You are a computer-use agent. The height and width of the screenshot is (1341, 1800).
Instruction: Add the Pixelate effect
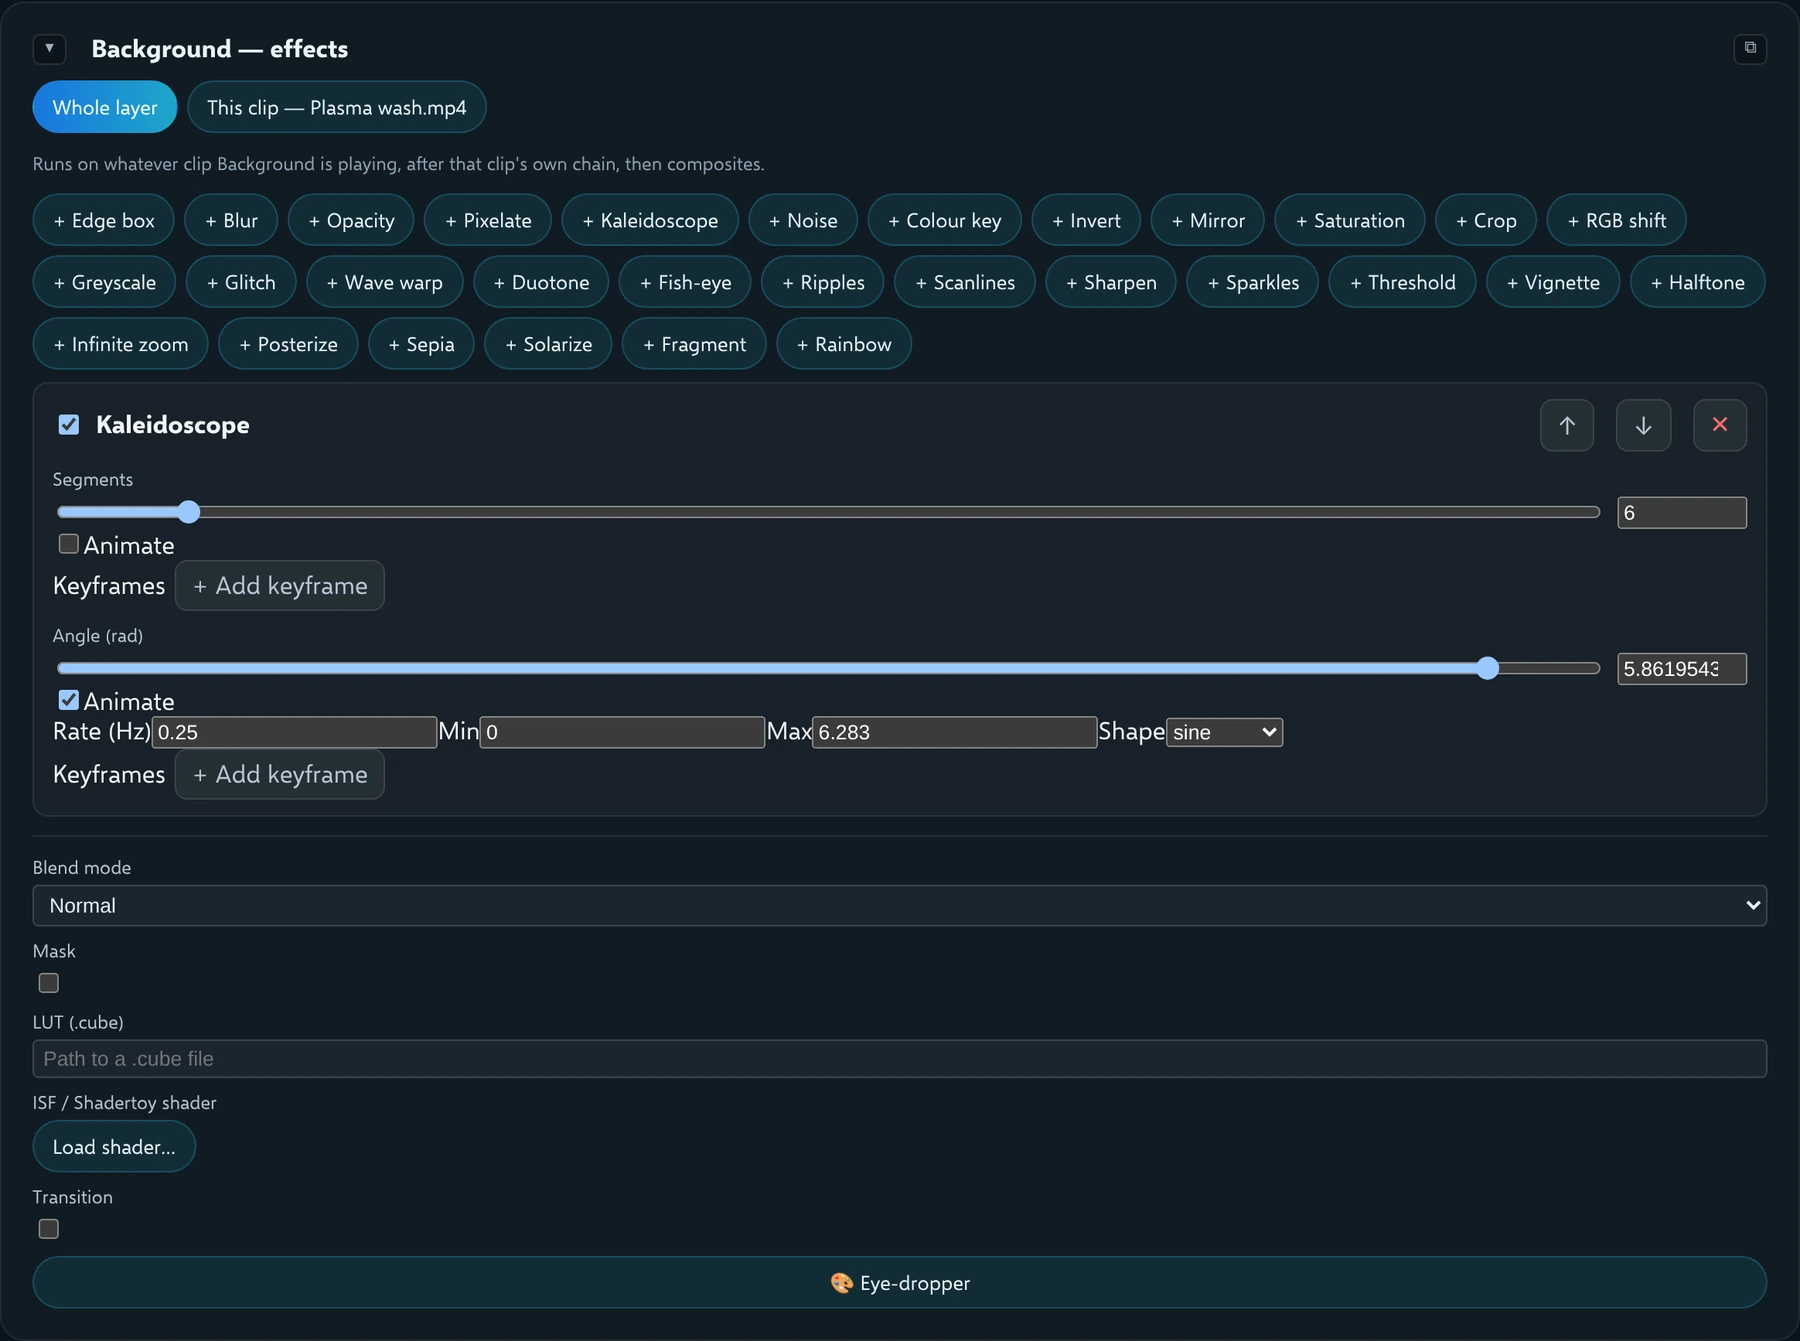click(488, 220)
